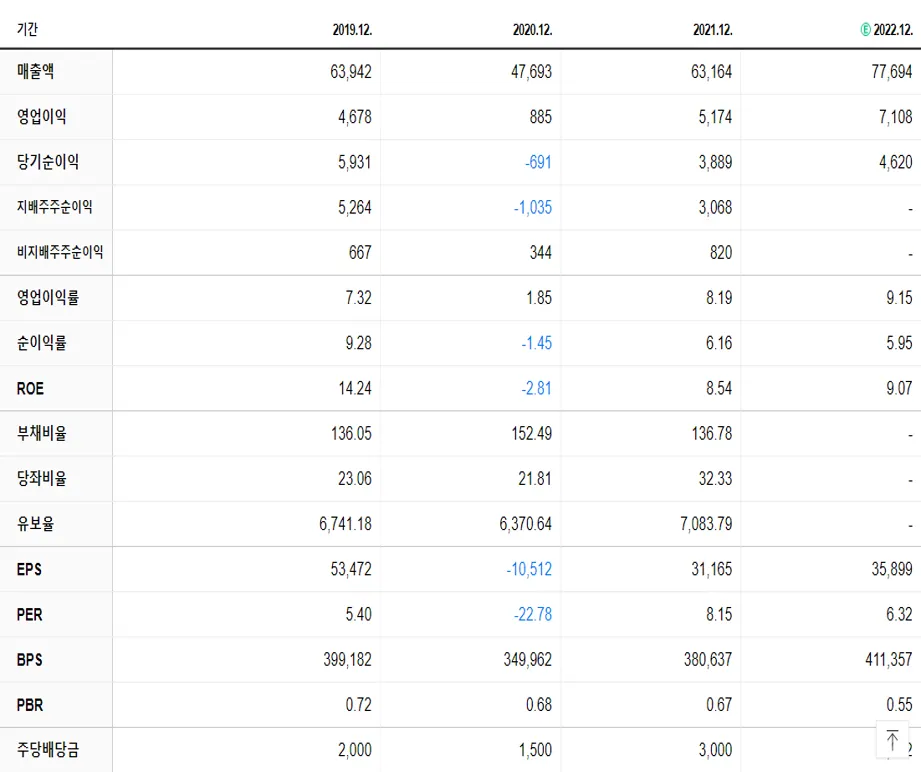Select revenue value 63,942

click(351, 72)
